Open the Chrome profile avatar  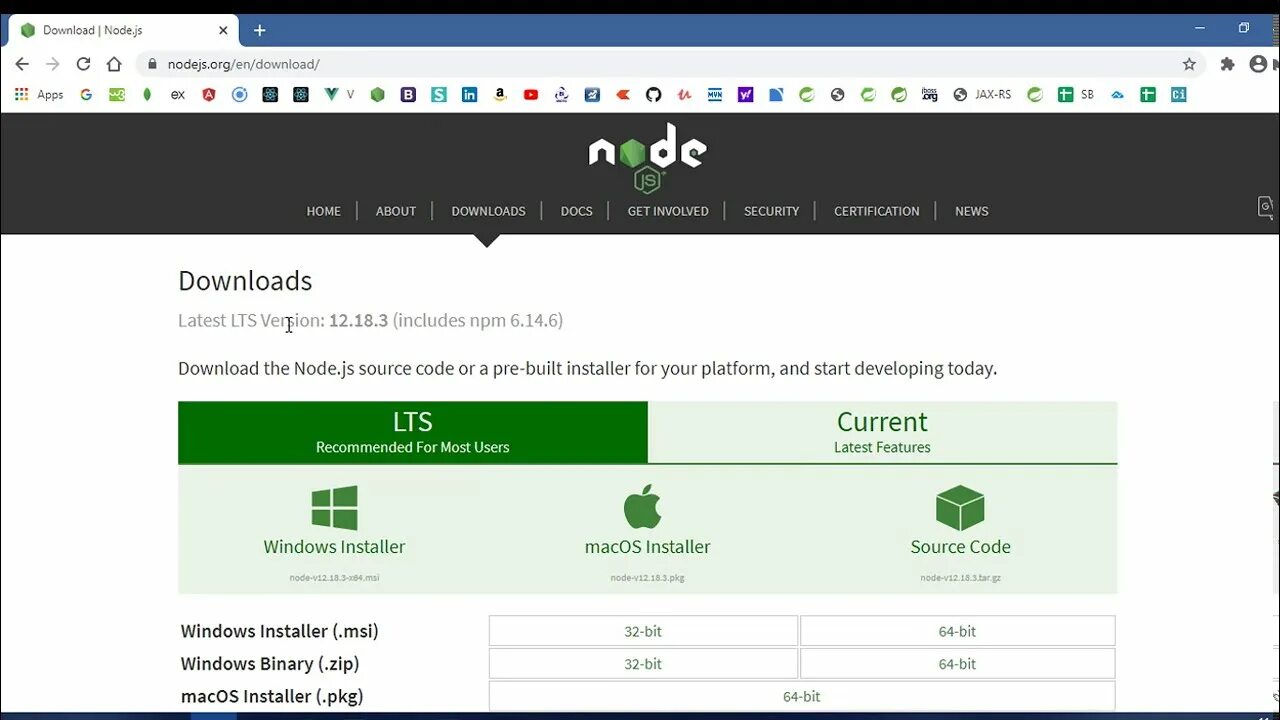click(1258, 64)
